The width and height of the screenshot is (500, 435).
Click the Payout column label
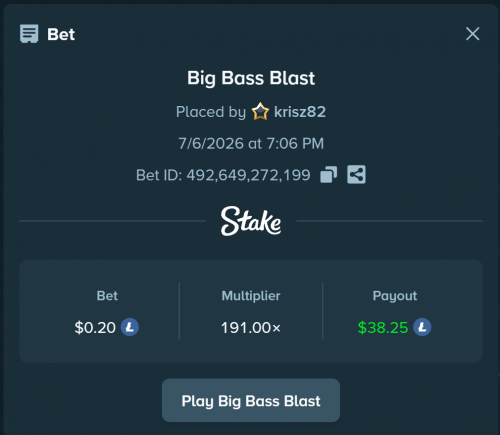395,296
